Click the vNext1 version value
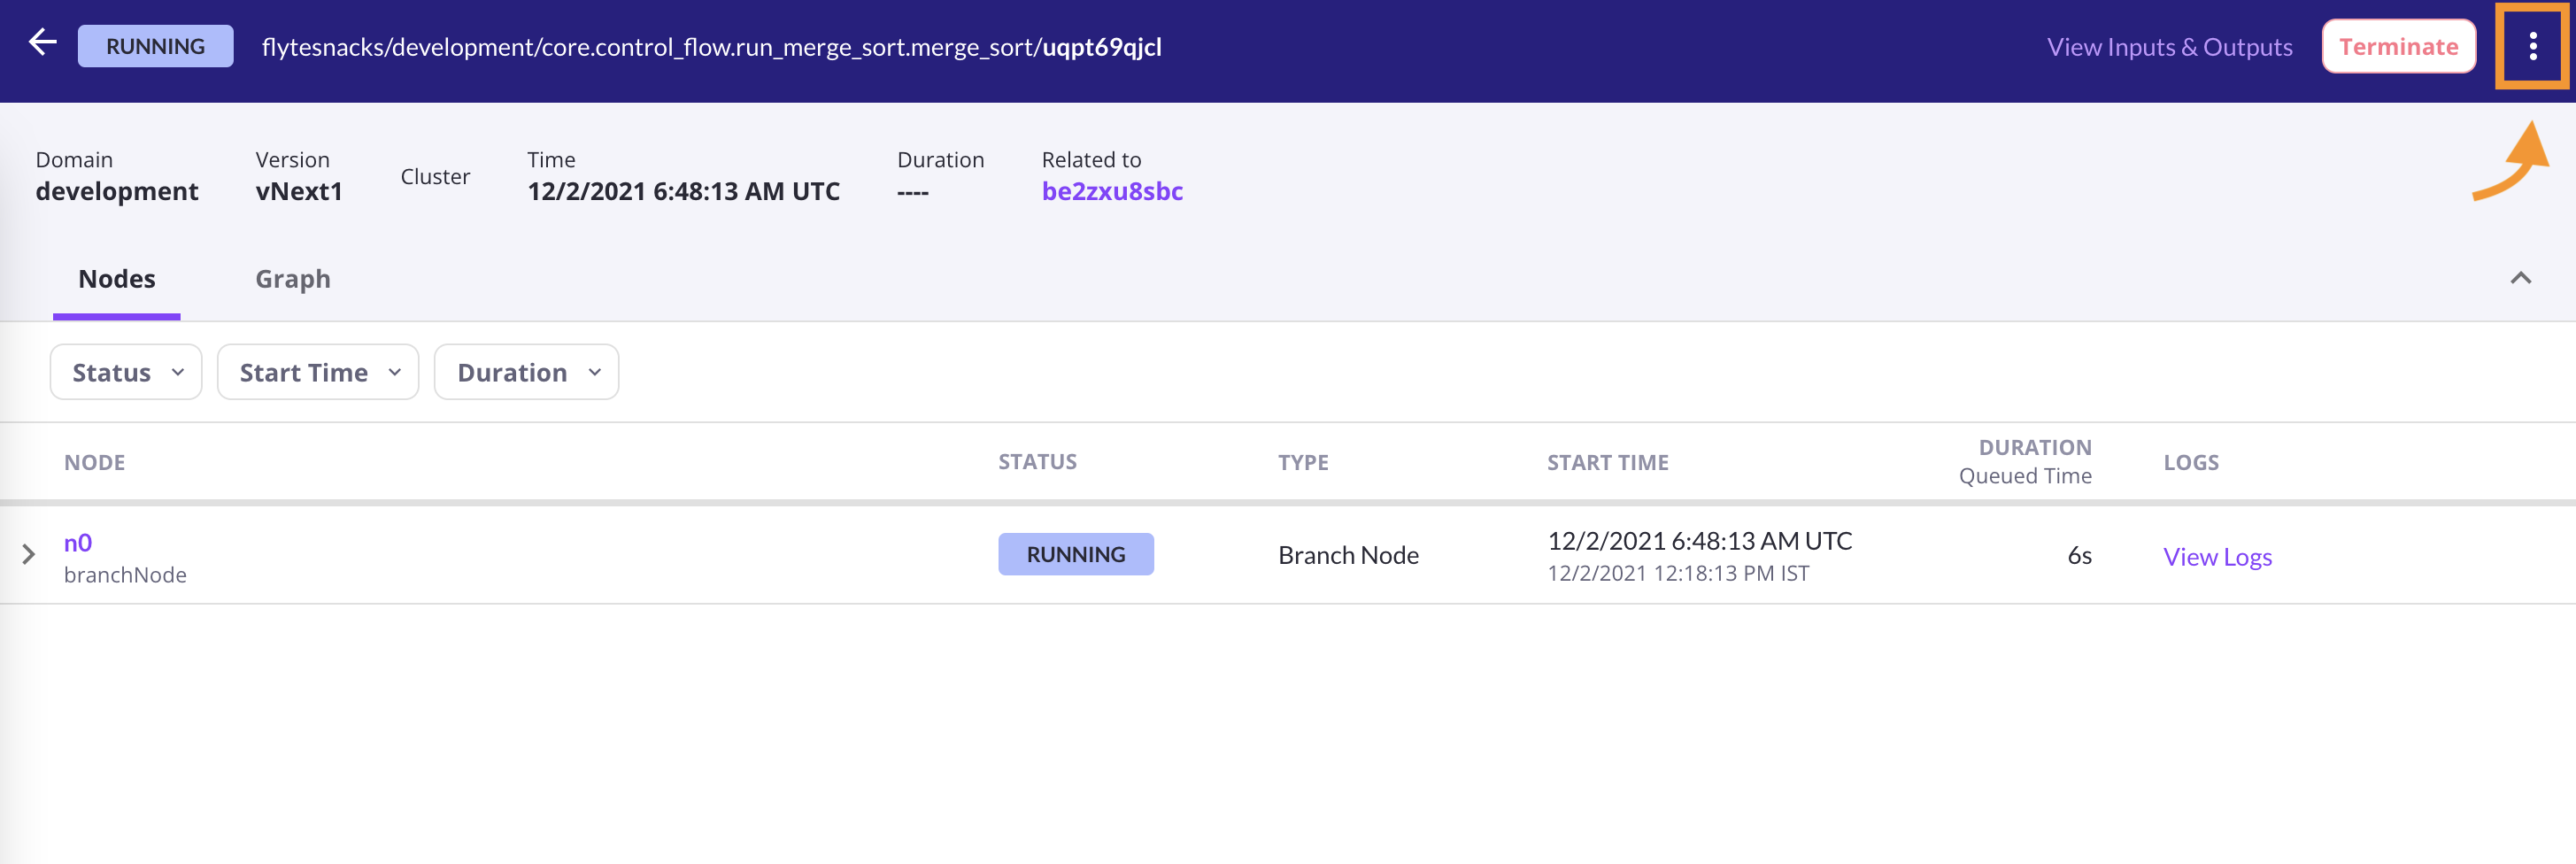 pyautogui.click(x=299, y=191)
